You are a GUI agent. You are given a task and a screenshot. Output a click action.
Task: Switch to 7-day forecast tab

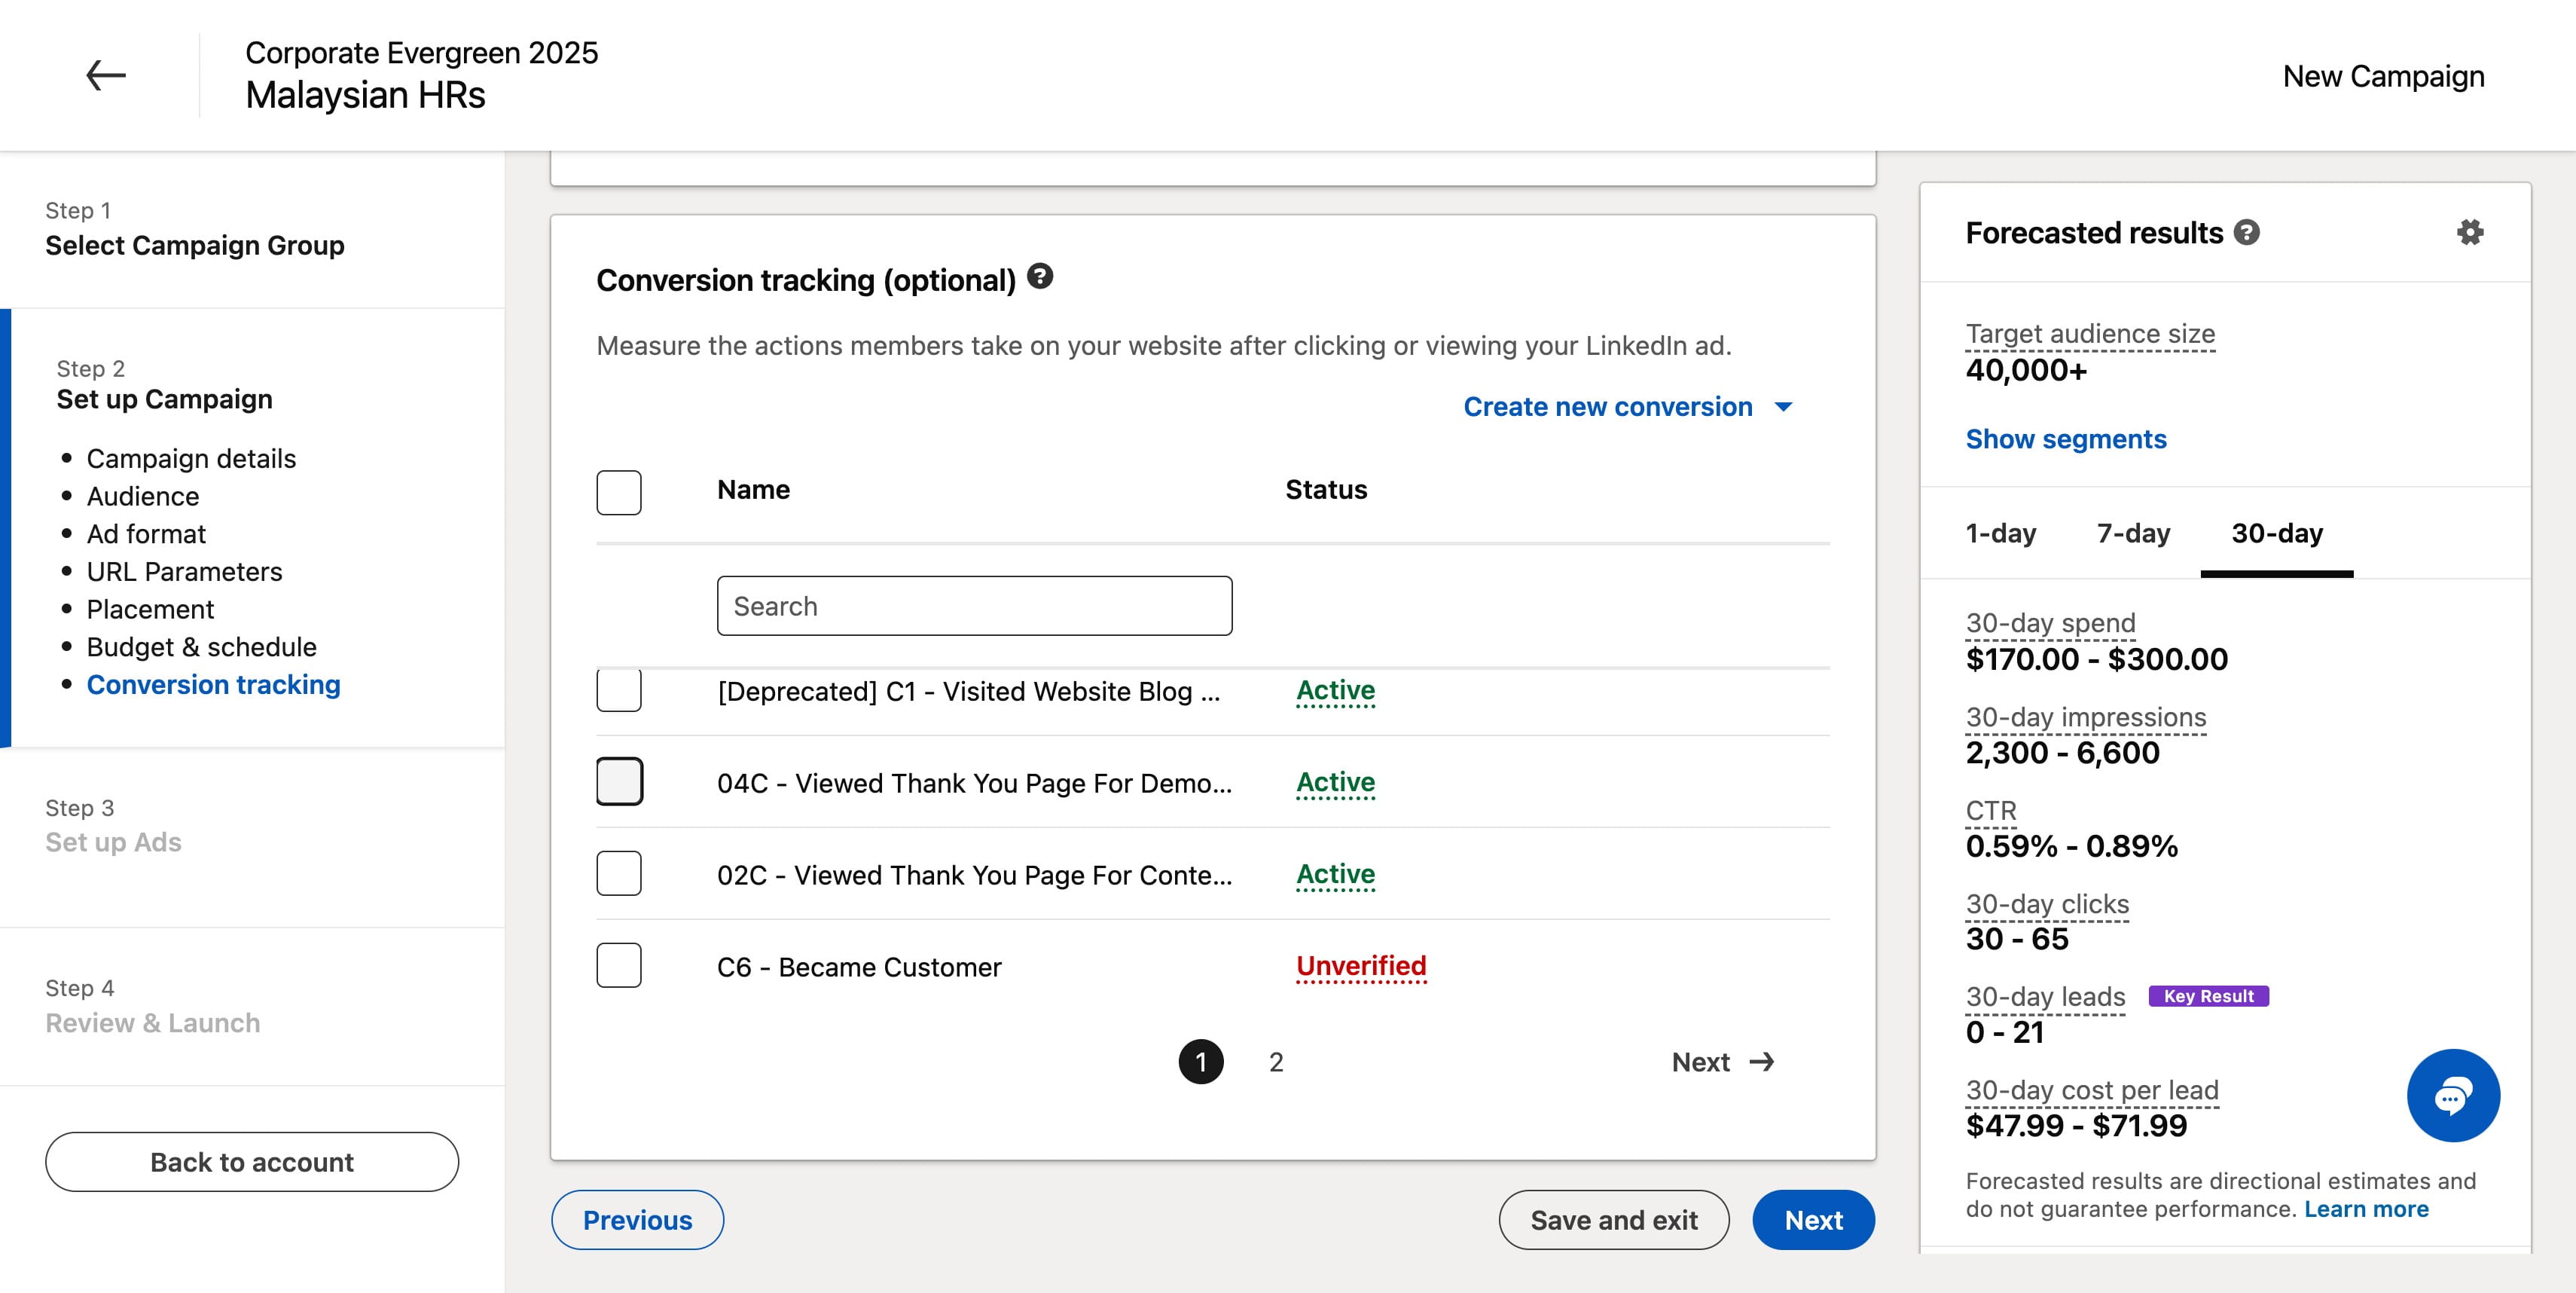tap(2133, 533)
